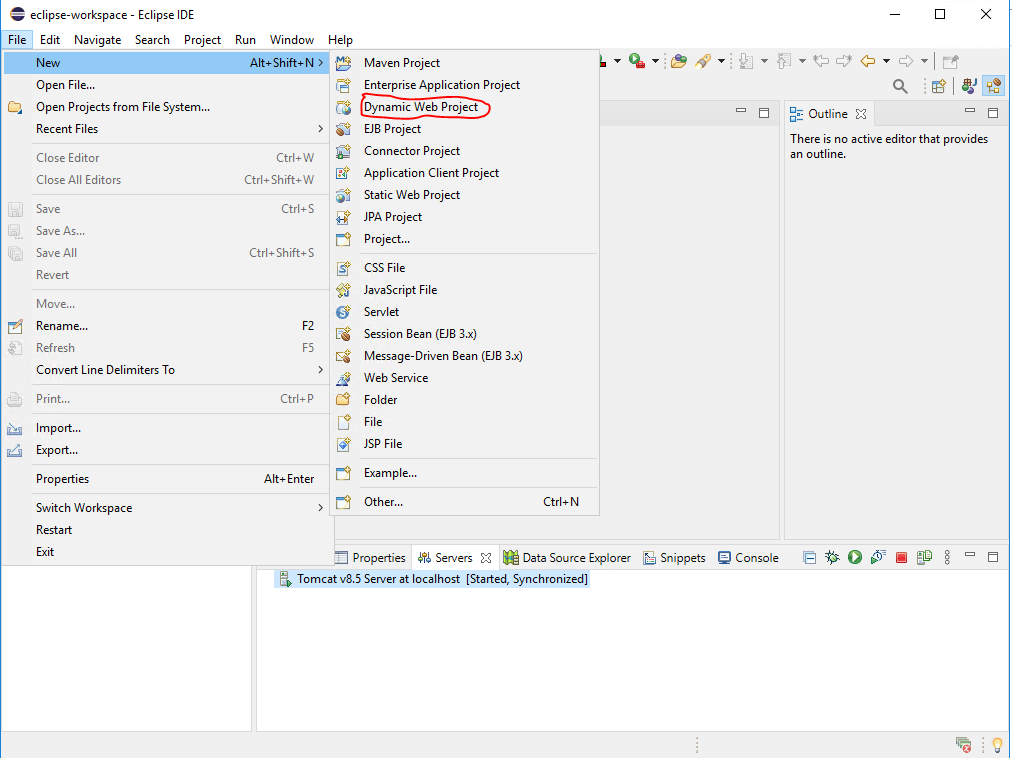Viewport: 1012px width, 758px height.
Task: Click the JavaScript File icon
Action: click(343, 290)
